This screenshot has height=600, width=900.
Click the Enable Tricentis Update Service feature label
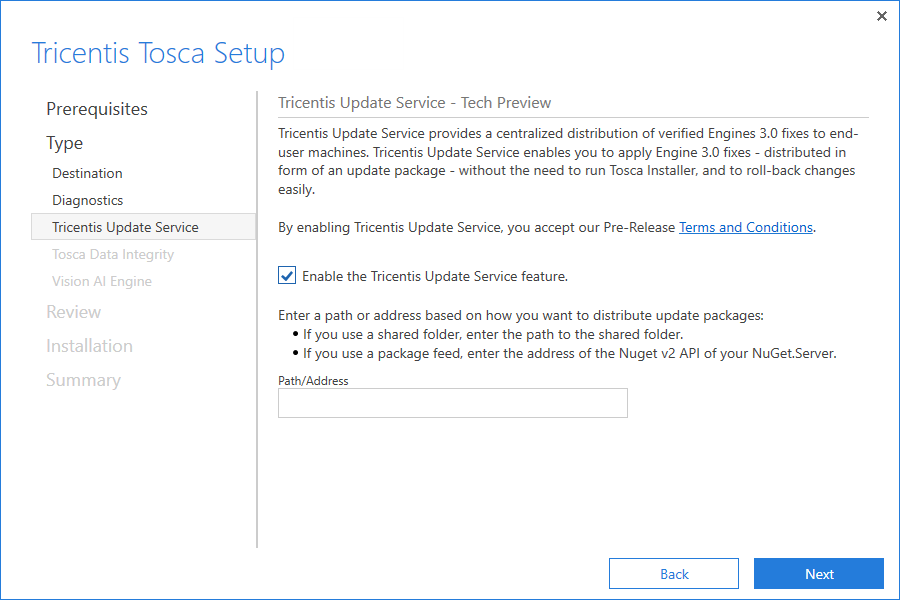435,276
